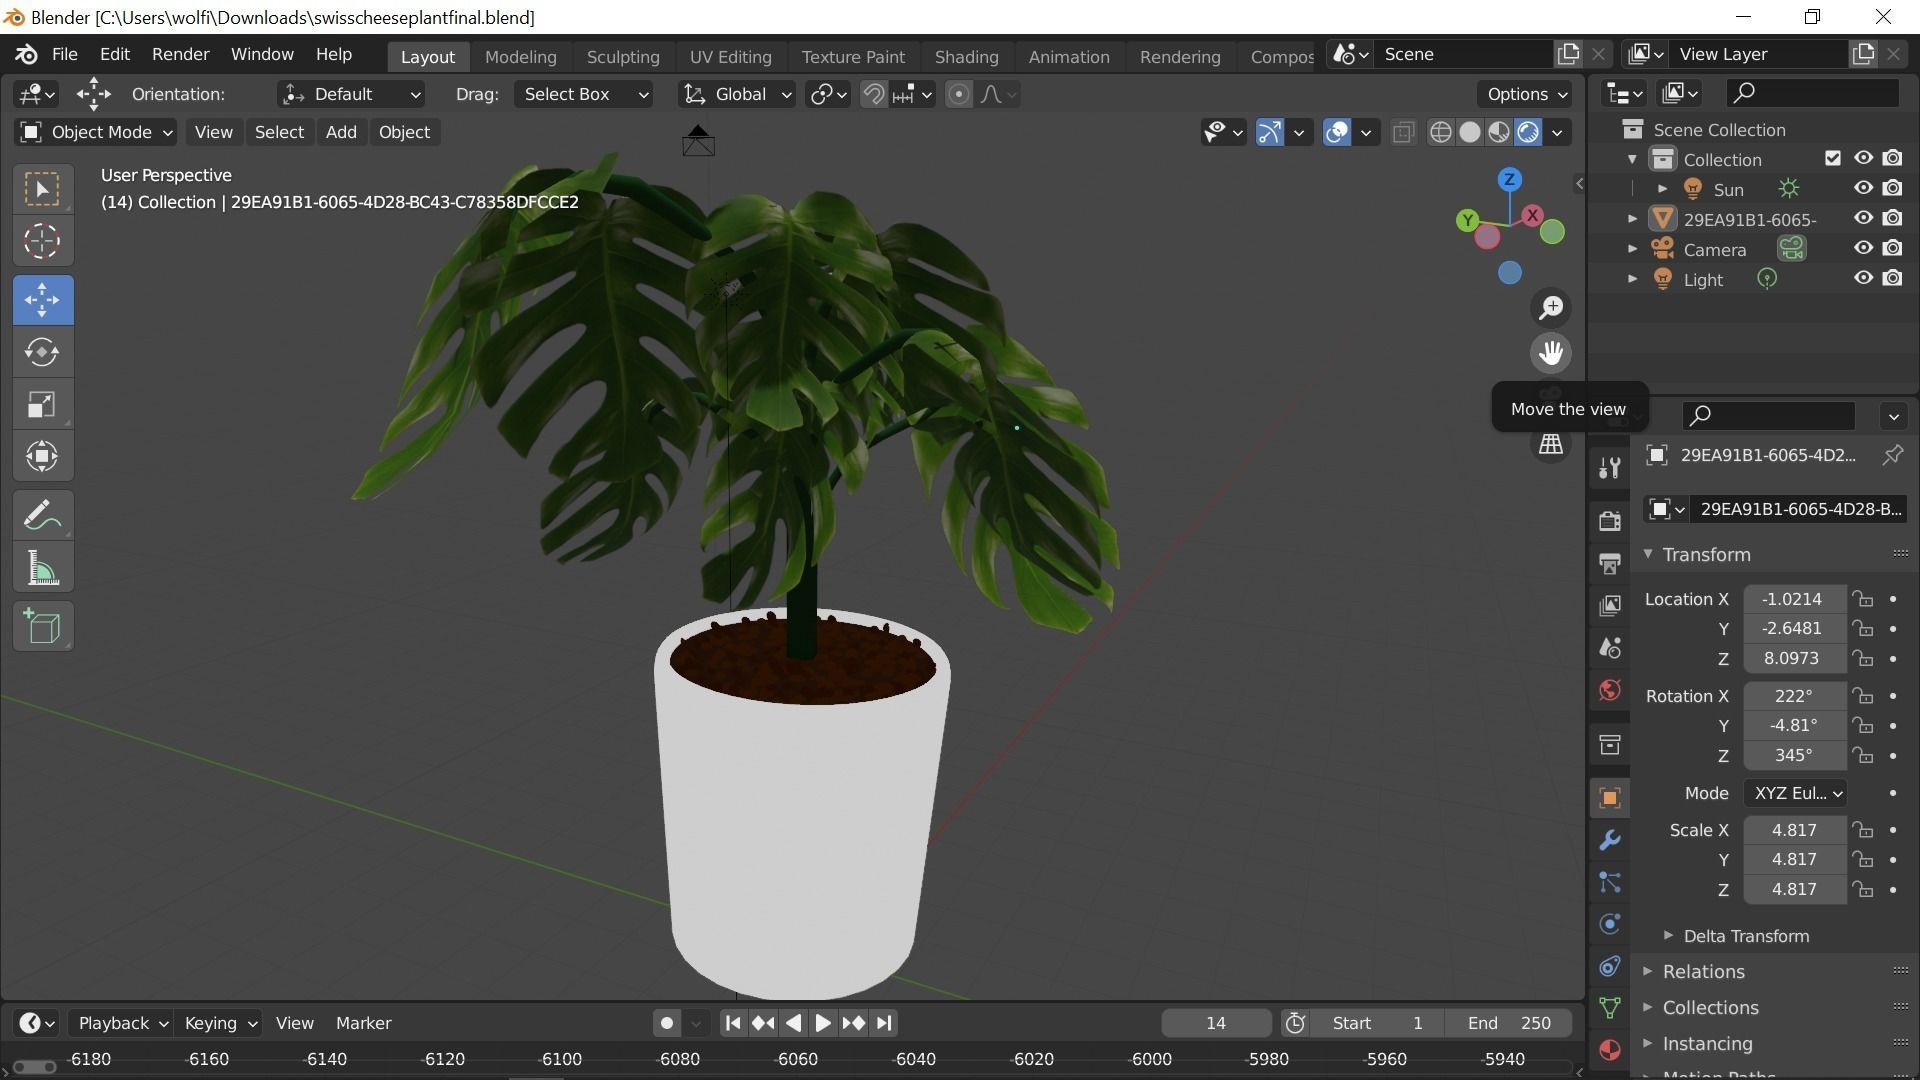Open the Keying popover
The height and width of the screenshot is (1080, 1920).
pos(220,1023)
